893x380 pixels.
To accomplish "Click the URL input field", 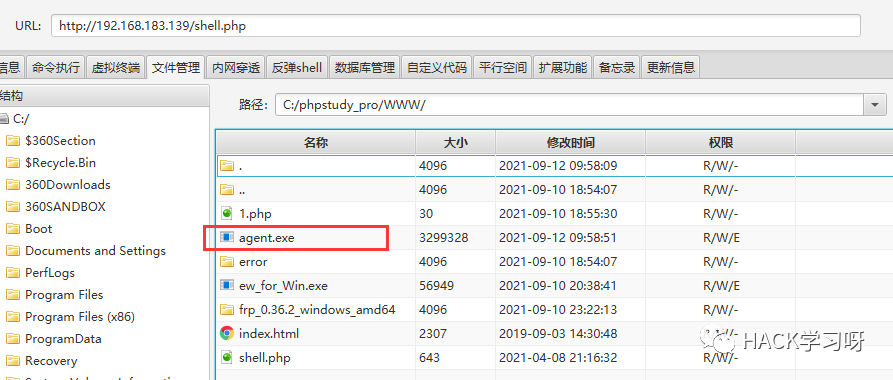I will coord(456,26).
